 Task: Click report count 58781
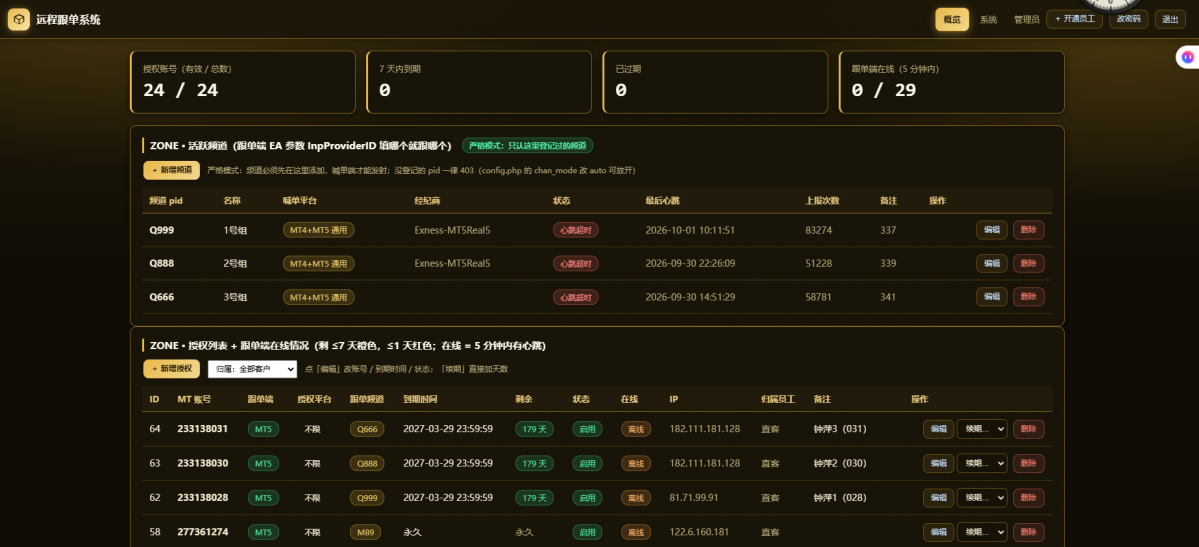(x=818, y=297)
